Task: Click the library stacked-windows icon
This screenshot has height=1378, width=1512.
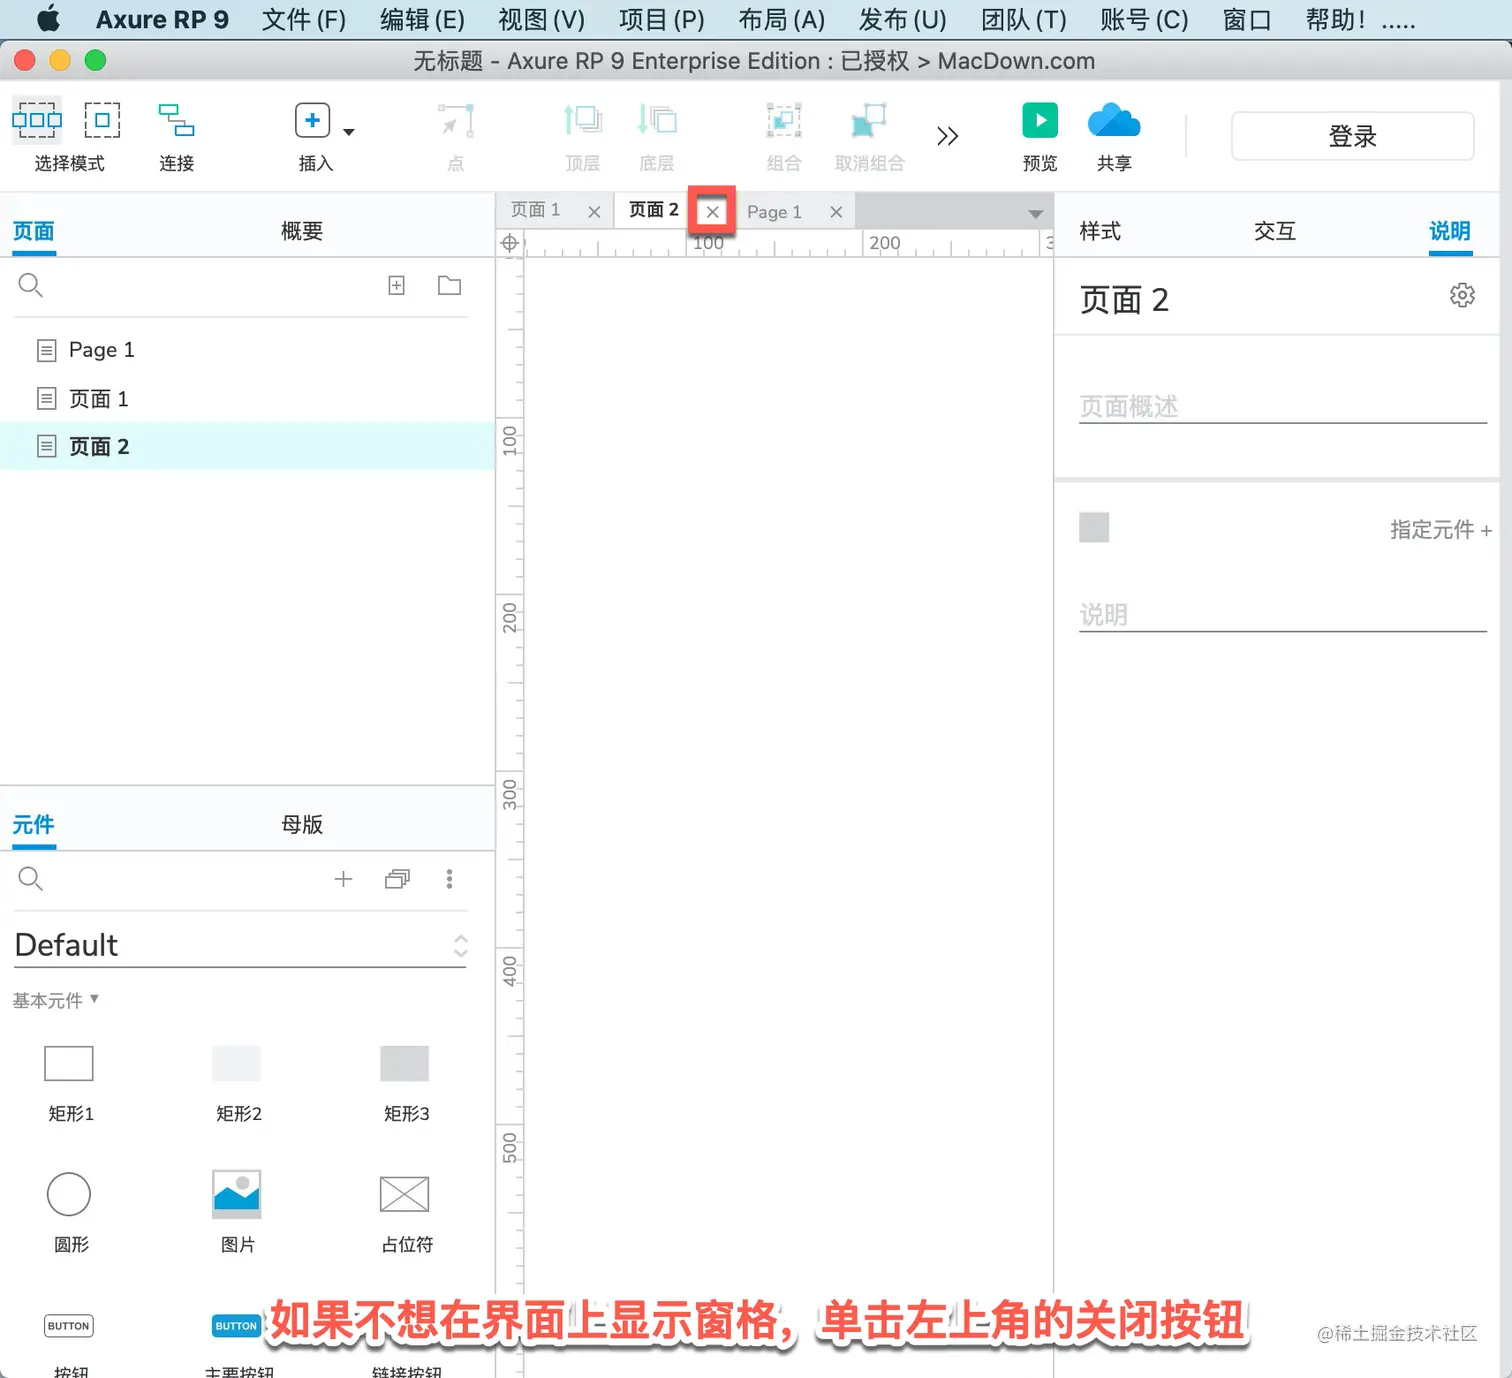Action: pyautogui.click(x=397, y=879)
